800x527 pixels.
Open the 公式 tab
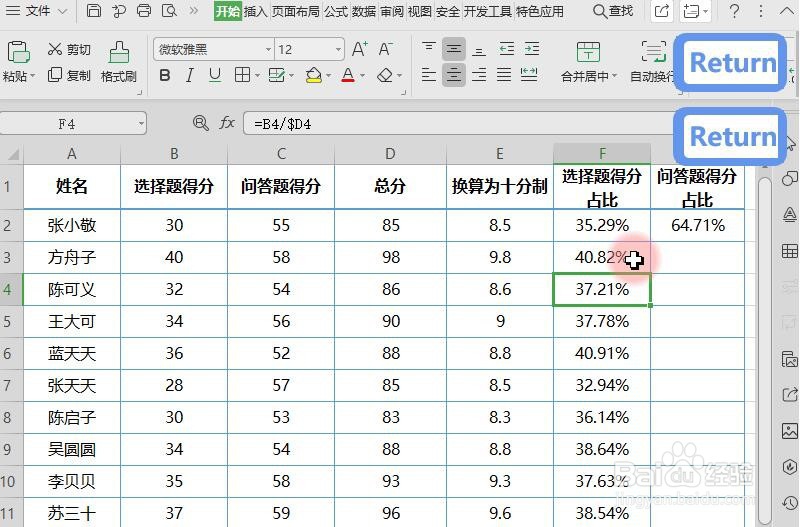point(336,11)
